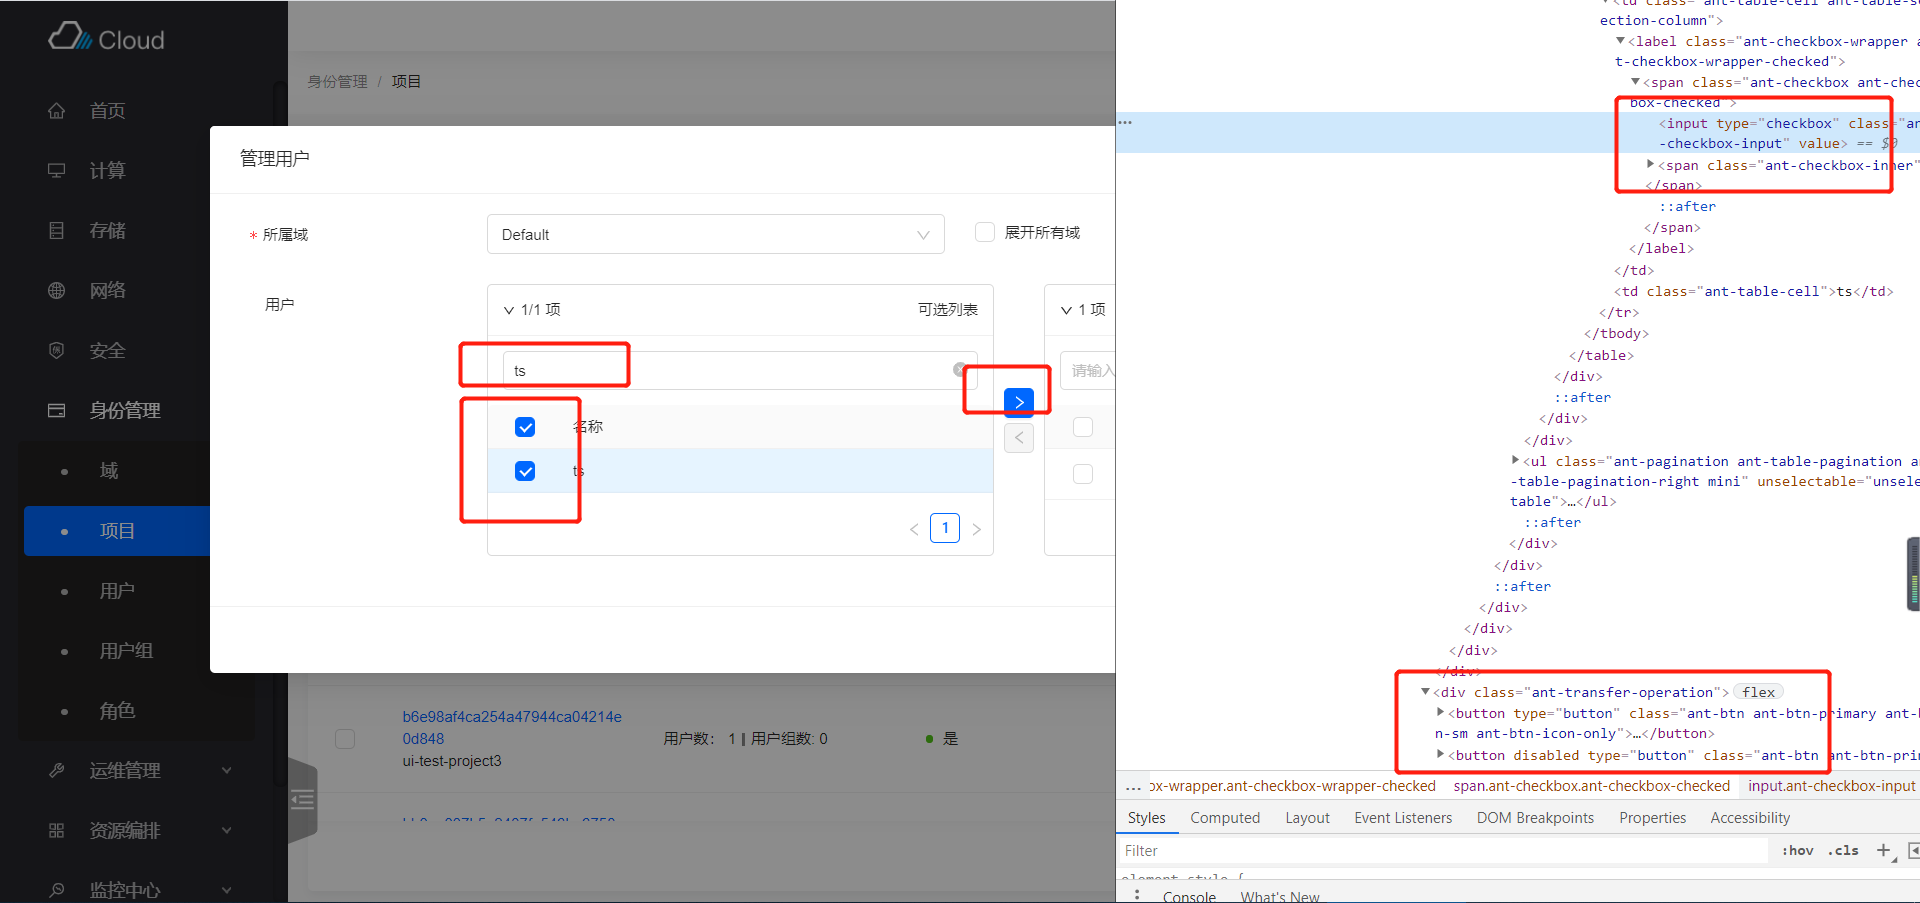Clear the 'ts' search field
This screenshot has width=1920, height=903.
pyautogui.click(x=959, y=370)
